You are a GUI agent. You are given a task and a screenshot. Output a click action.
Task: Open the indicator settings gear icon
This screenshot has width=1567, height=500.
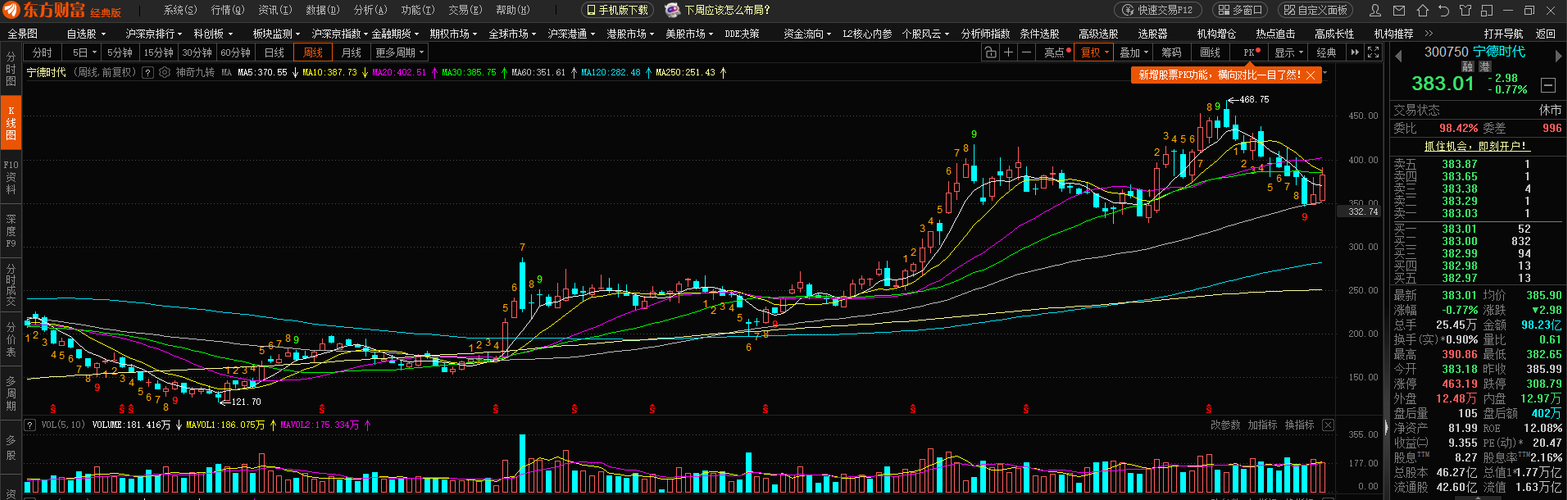165,73
